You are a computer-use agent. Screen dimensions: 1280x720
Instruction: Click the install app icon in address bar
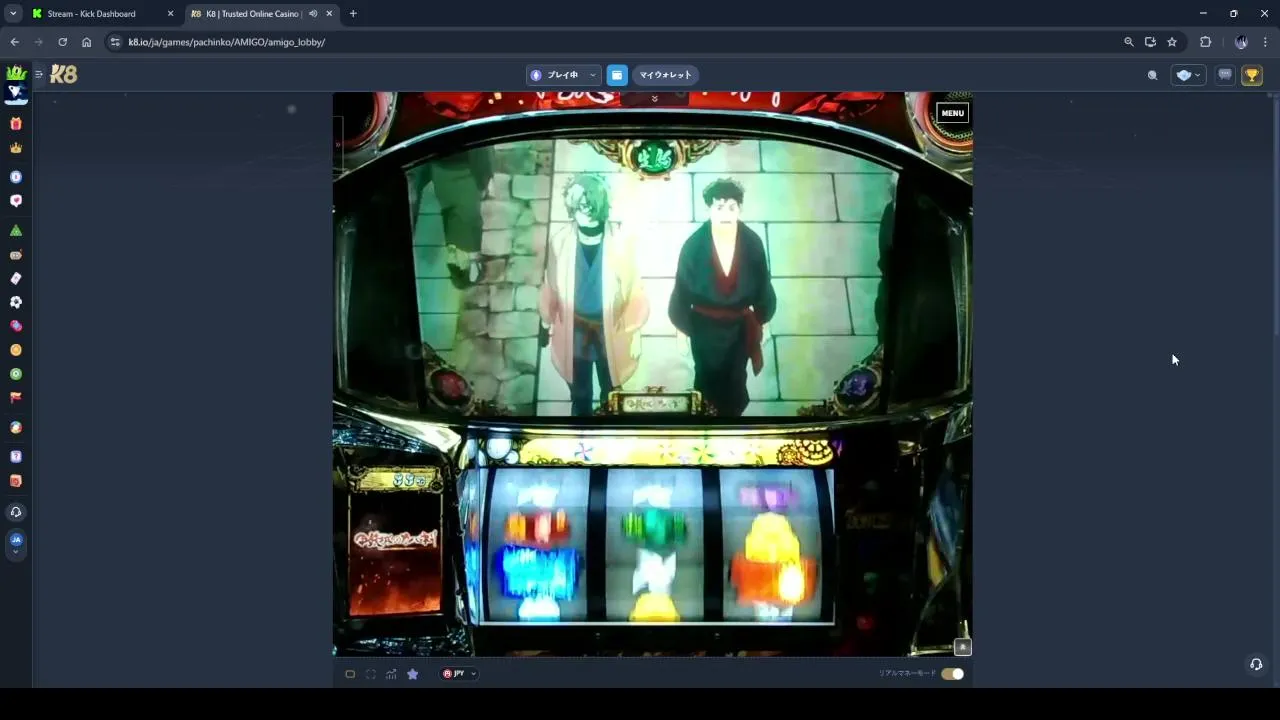pyautogui.click(x=1150, y=42)
